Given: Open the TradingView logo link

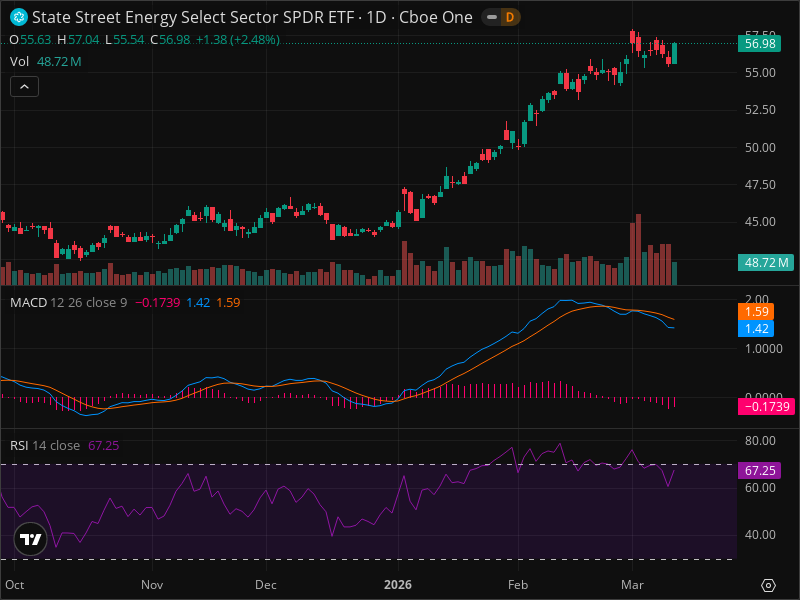Looking at the screenshot, I should pyautogui.click(x=31, y=539).
